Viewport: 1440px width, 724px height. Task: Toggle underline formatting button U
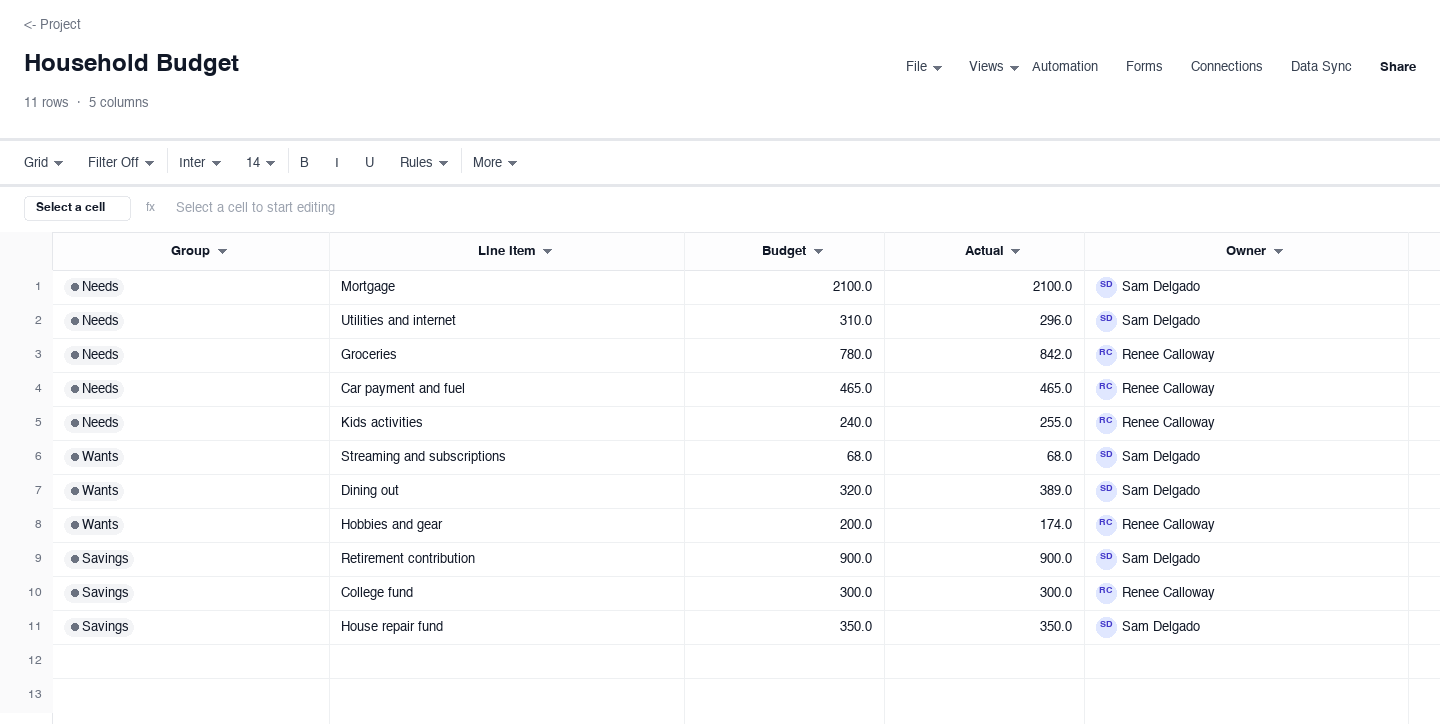pos(369,162)
